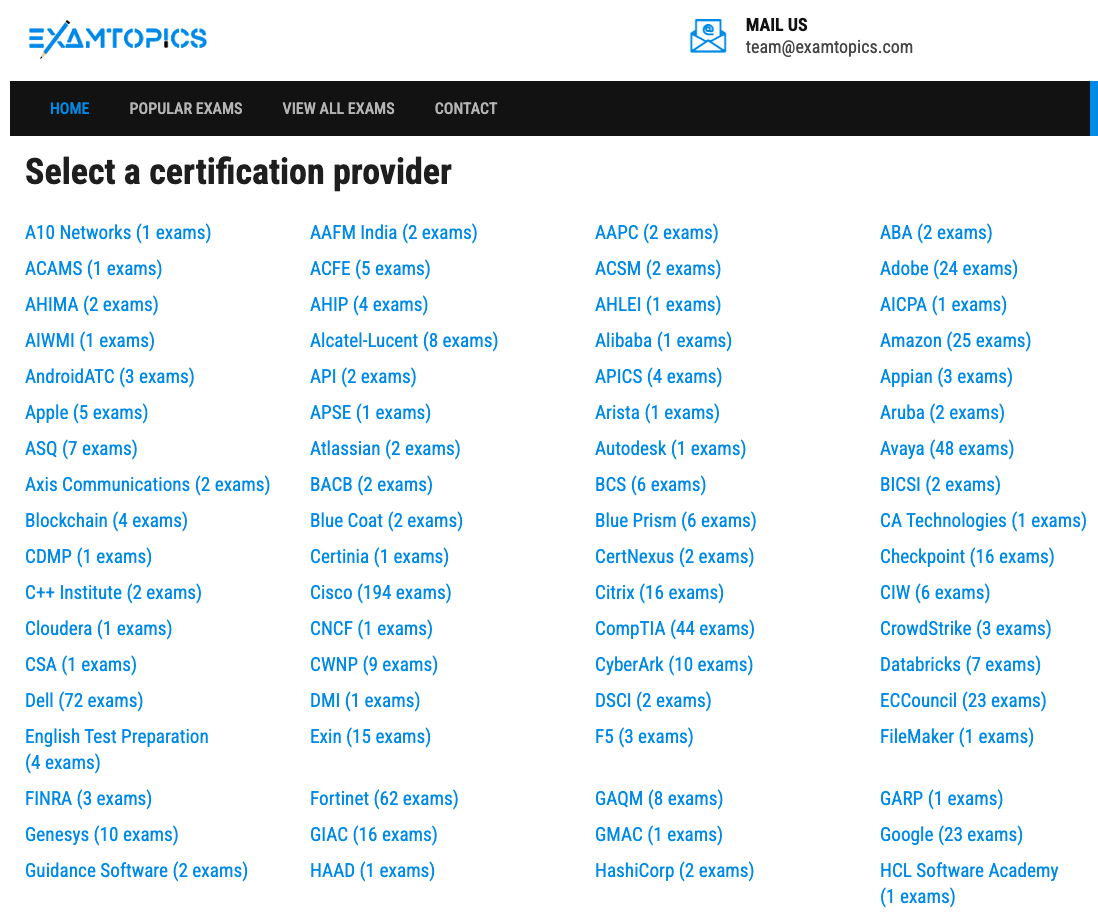Click the mail envelope icon
This screenshot has height=914, width=1098.
[708, 36]
